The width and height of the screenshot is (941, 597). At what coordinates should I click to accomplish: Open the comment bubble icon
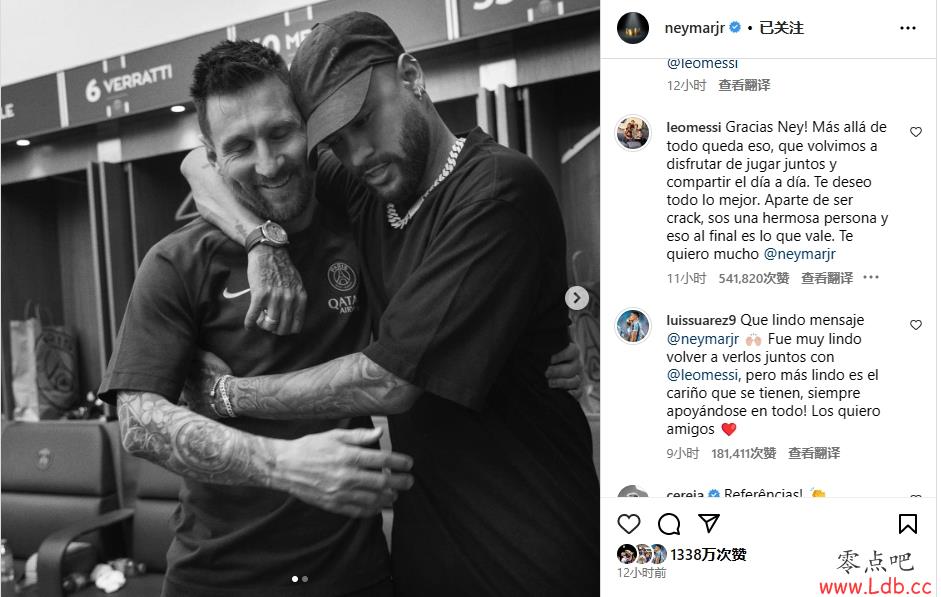(x=669, y=524)
